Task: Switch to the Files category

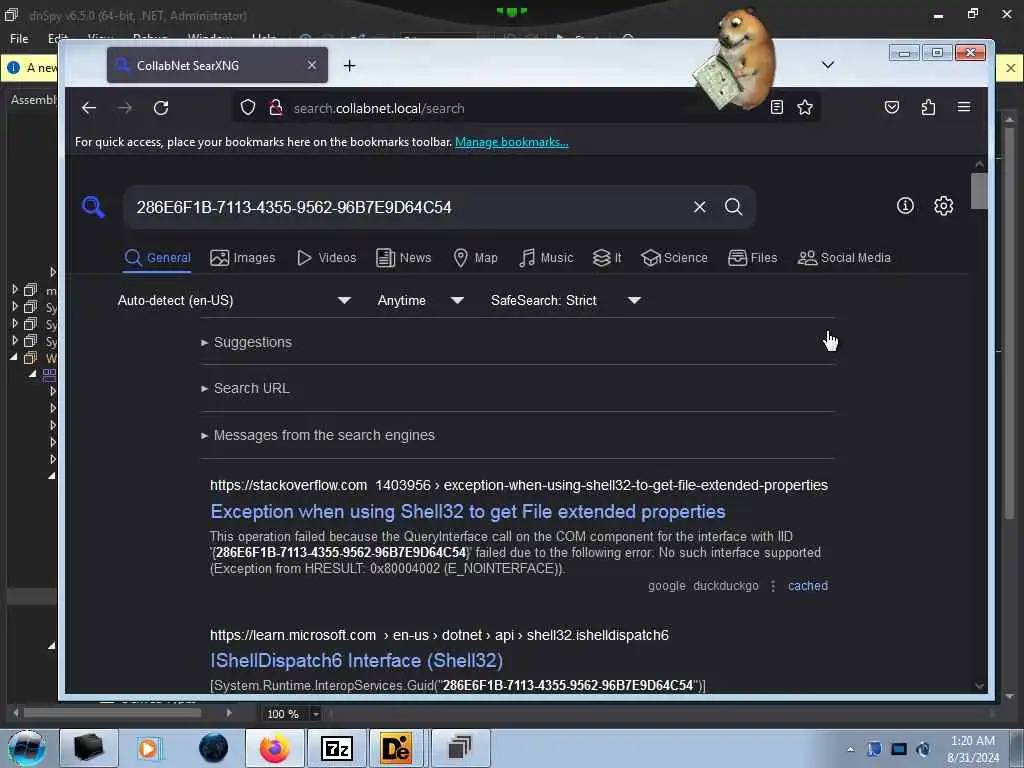Action: click(x=752, y=258)
